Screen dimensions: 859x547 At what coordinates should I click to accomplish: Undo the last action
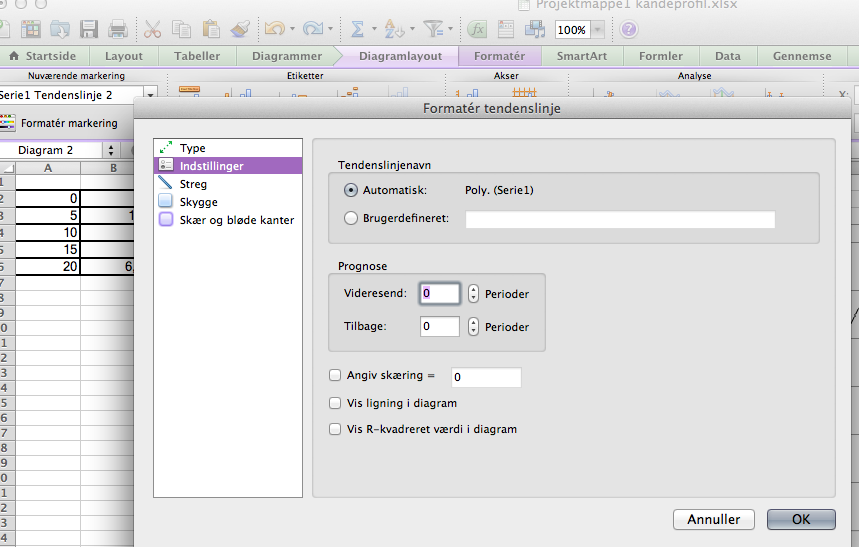tap(274, 29)
